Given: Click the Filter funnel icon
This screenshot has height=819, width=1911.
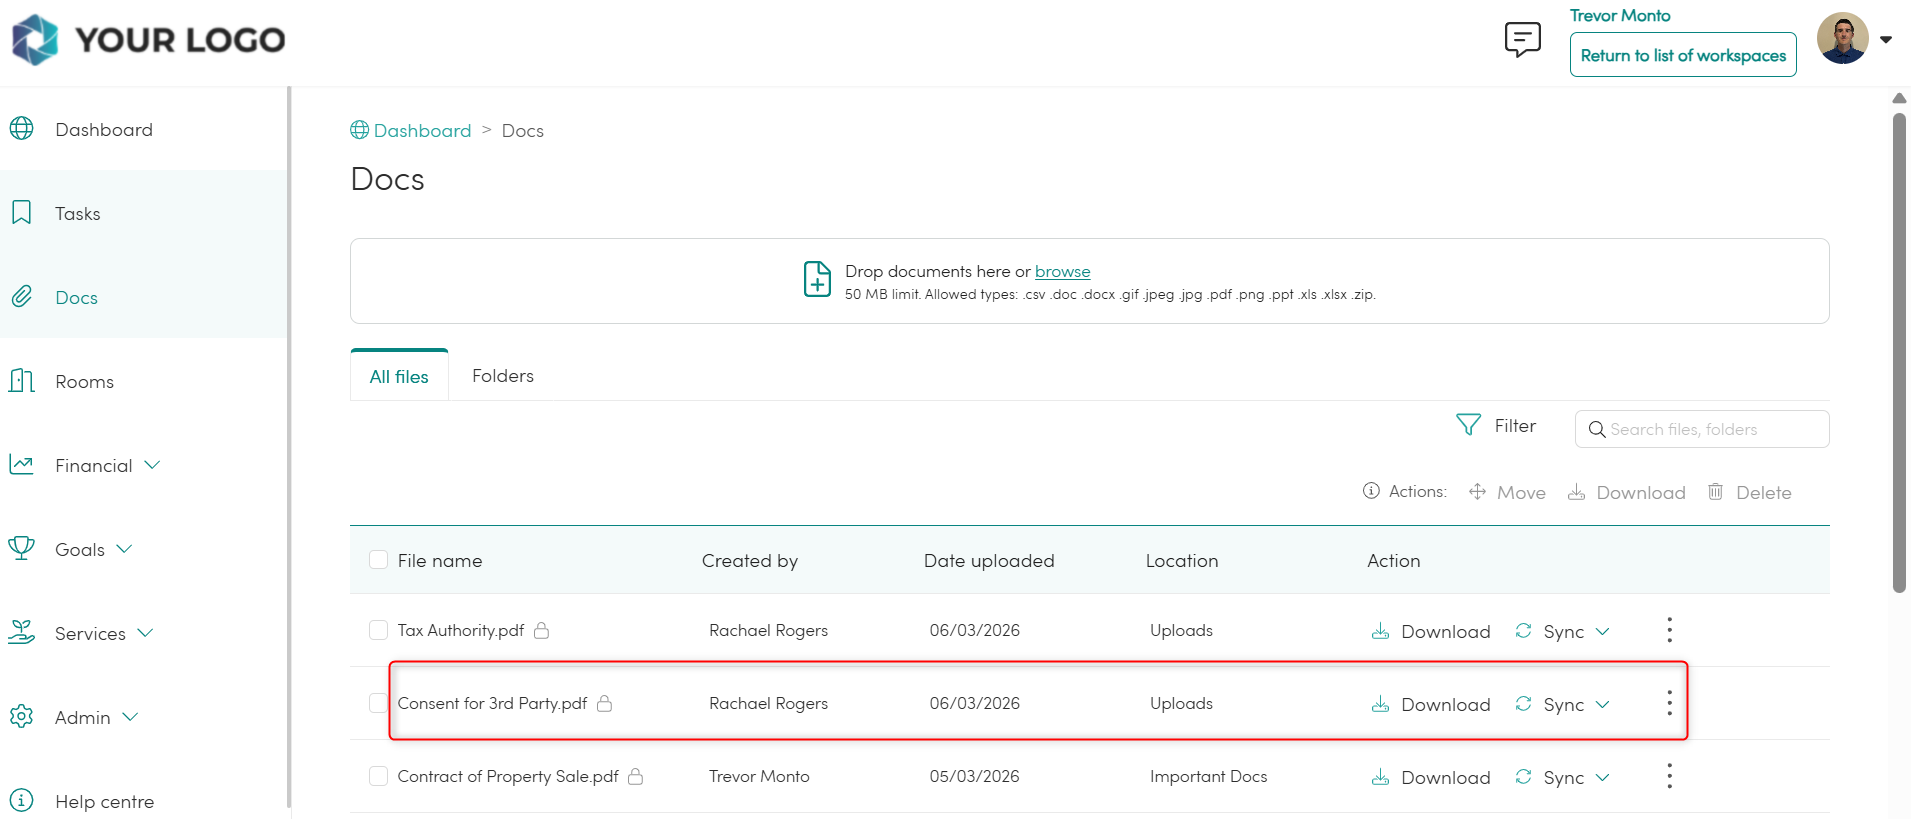Looking at the screenshot, I should tap(1468, 425).
